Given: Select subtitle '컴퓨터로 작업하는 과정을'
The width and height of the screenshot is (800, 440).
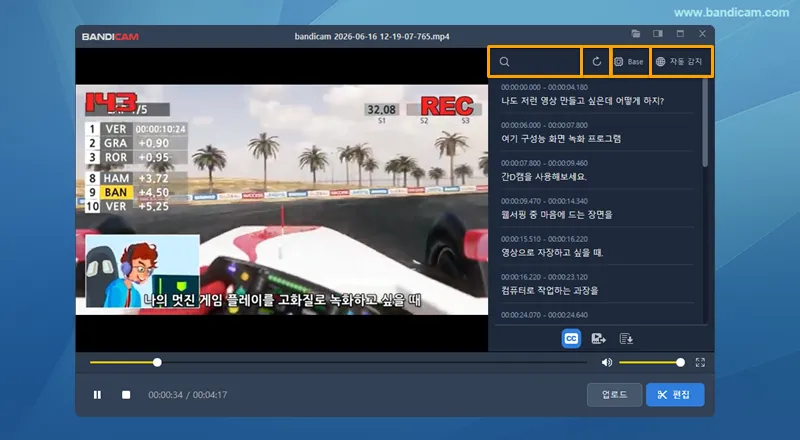Looking at the screenshot, I should pos(549,291).
